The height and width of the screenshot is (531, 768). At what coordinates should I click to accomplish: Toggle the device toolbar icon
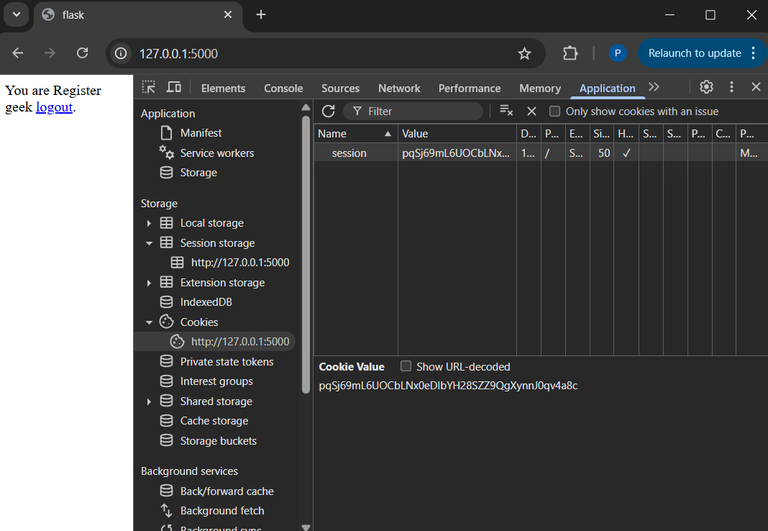click(174, 88)
